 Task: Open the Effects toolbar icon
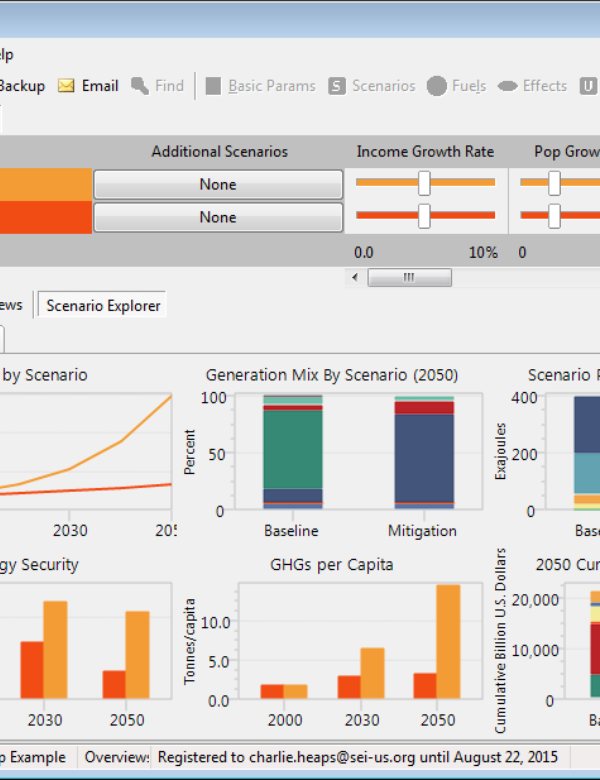pyautogui.click(x=507, y=86)
